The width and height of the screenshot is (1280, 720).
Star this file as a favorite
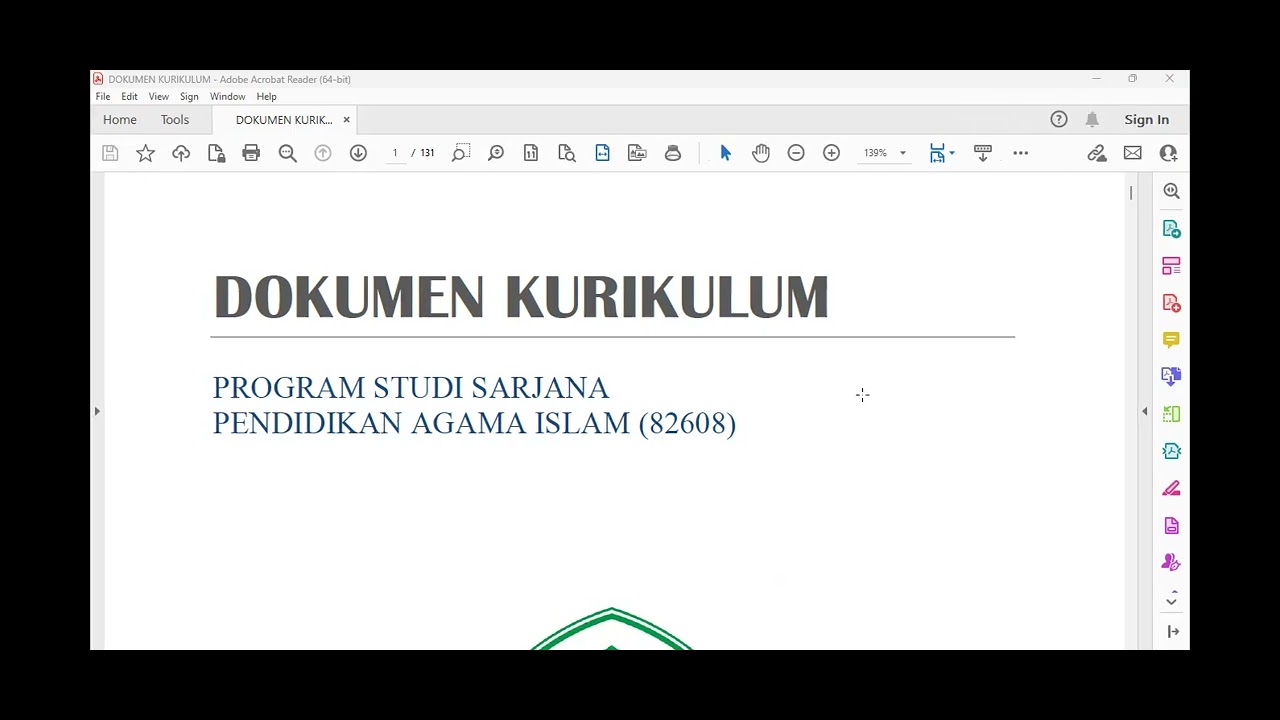(x=146, y=153)
